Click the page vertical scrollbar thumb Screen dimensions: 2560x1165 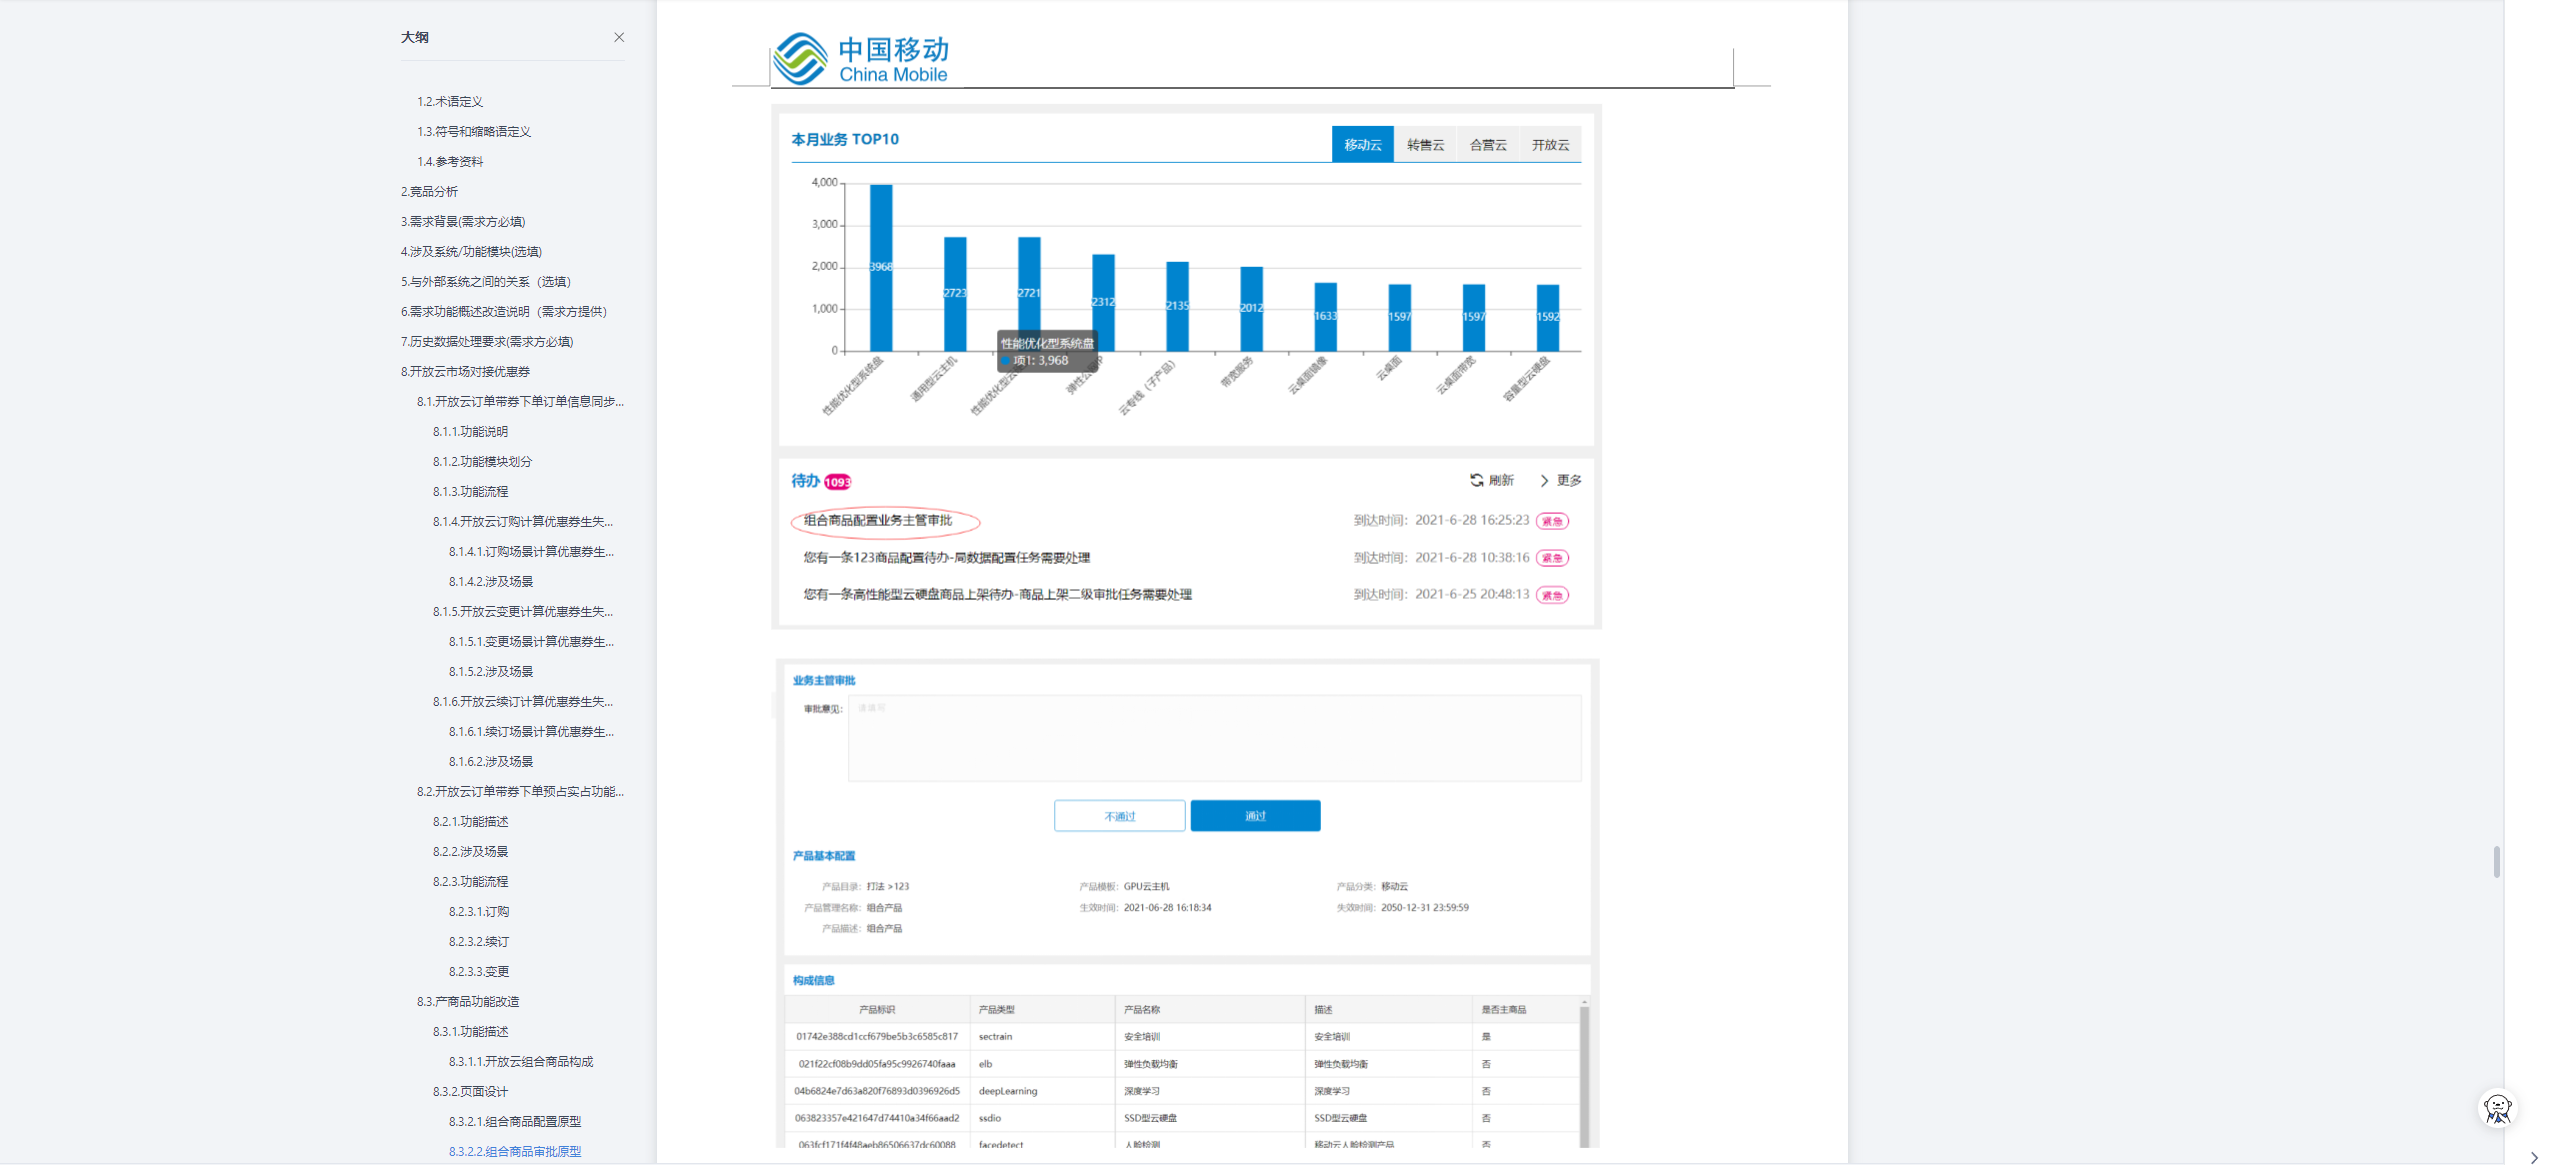coord(2497,861)
